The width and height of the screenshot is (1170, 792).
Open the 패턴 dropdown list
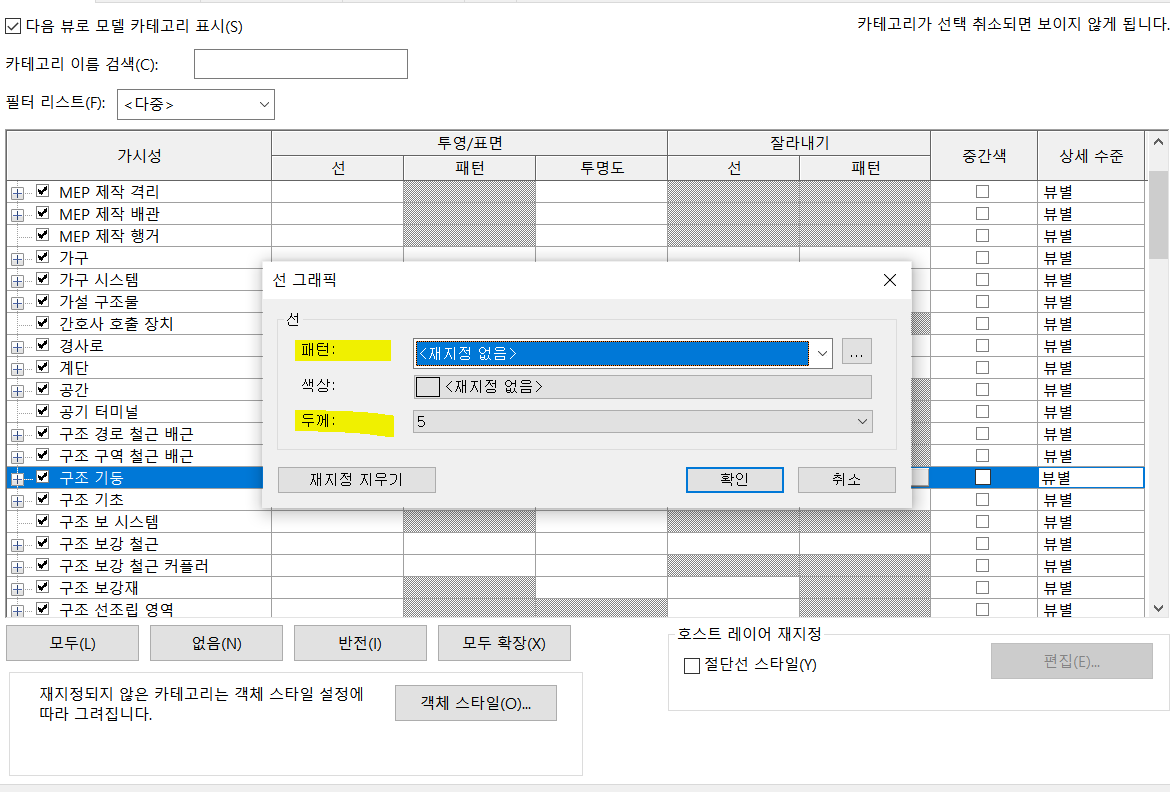point(821,353)
